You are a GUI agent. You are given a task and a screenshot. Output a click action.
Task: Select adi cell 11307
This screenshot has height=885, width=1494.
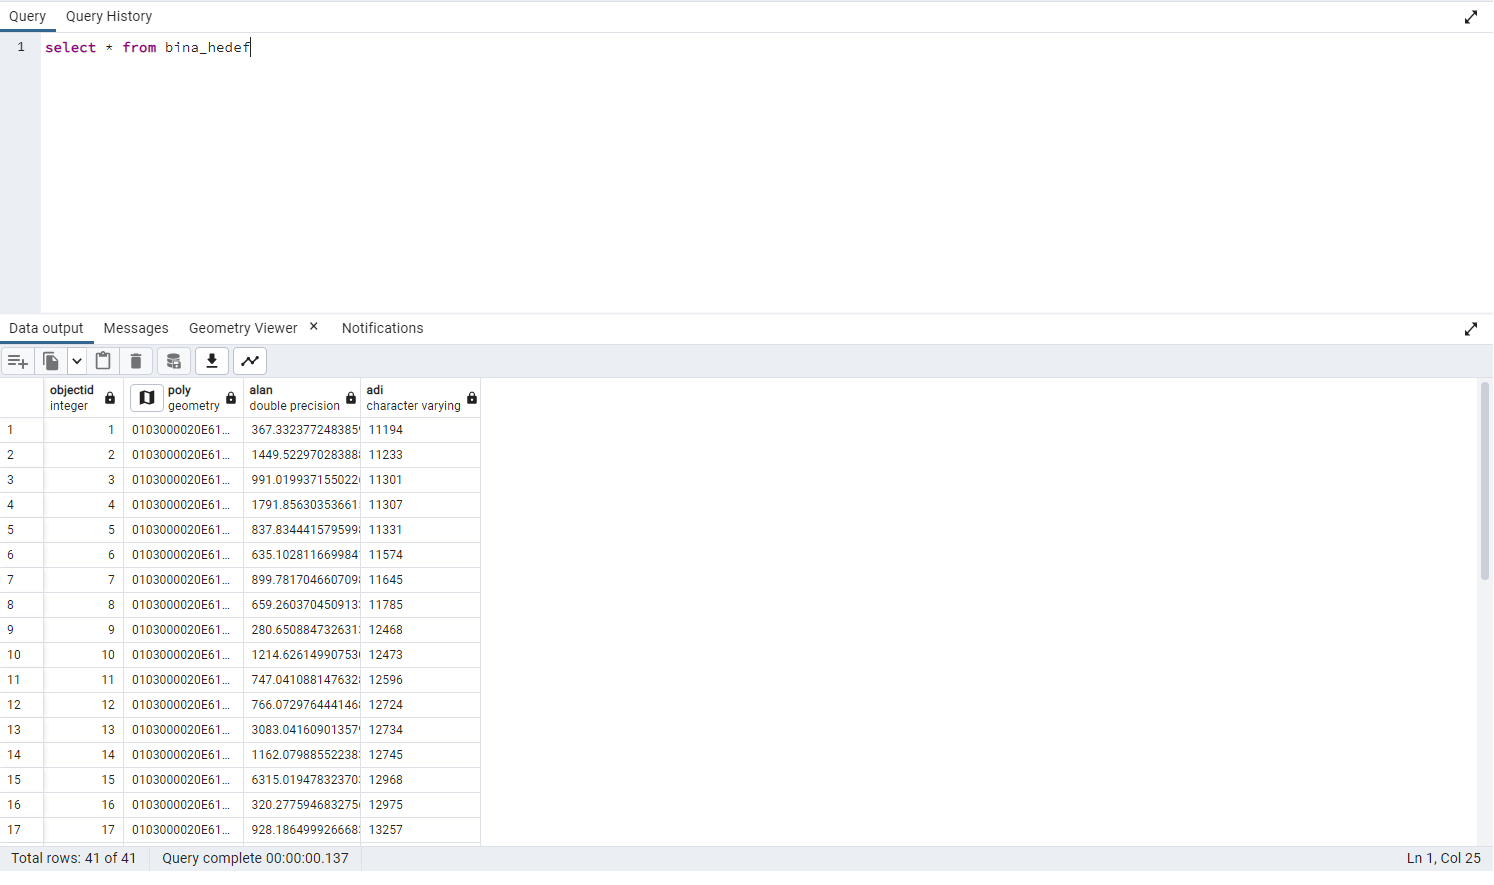(420, 505)
